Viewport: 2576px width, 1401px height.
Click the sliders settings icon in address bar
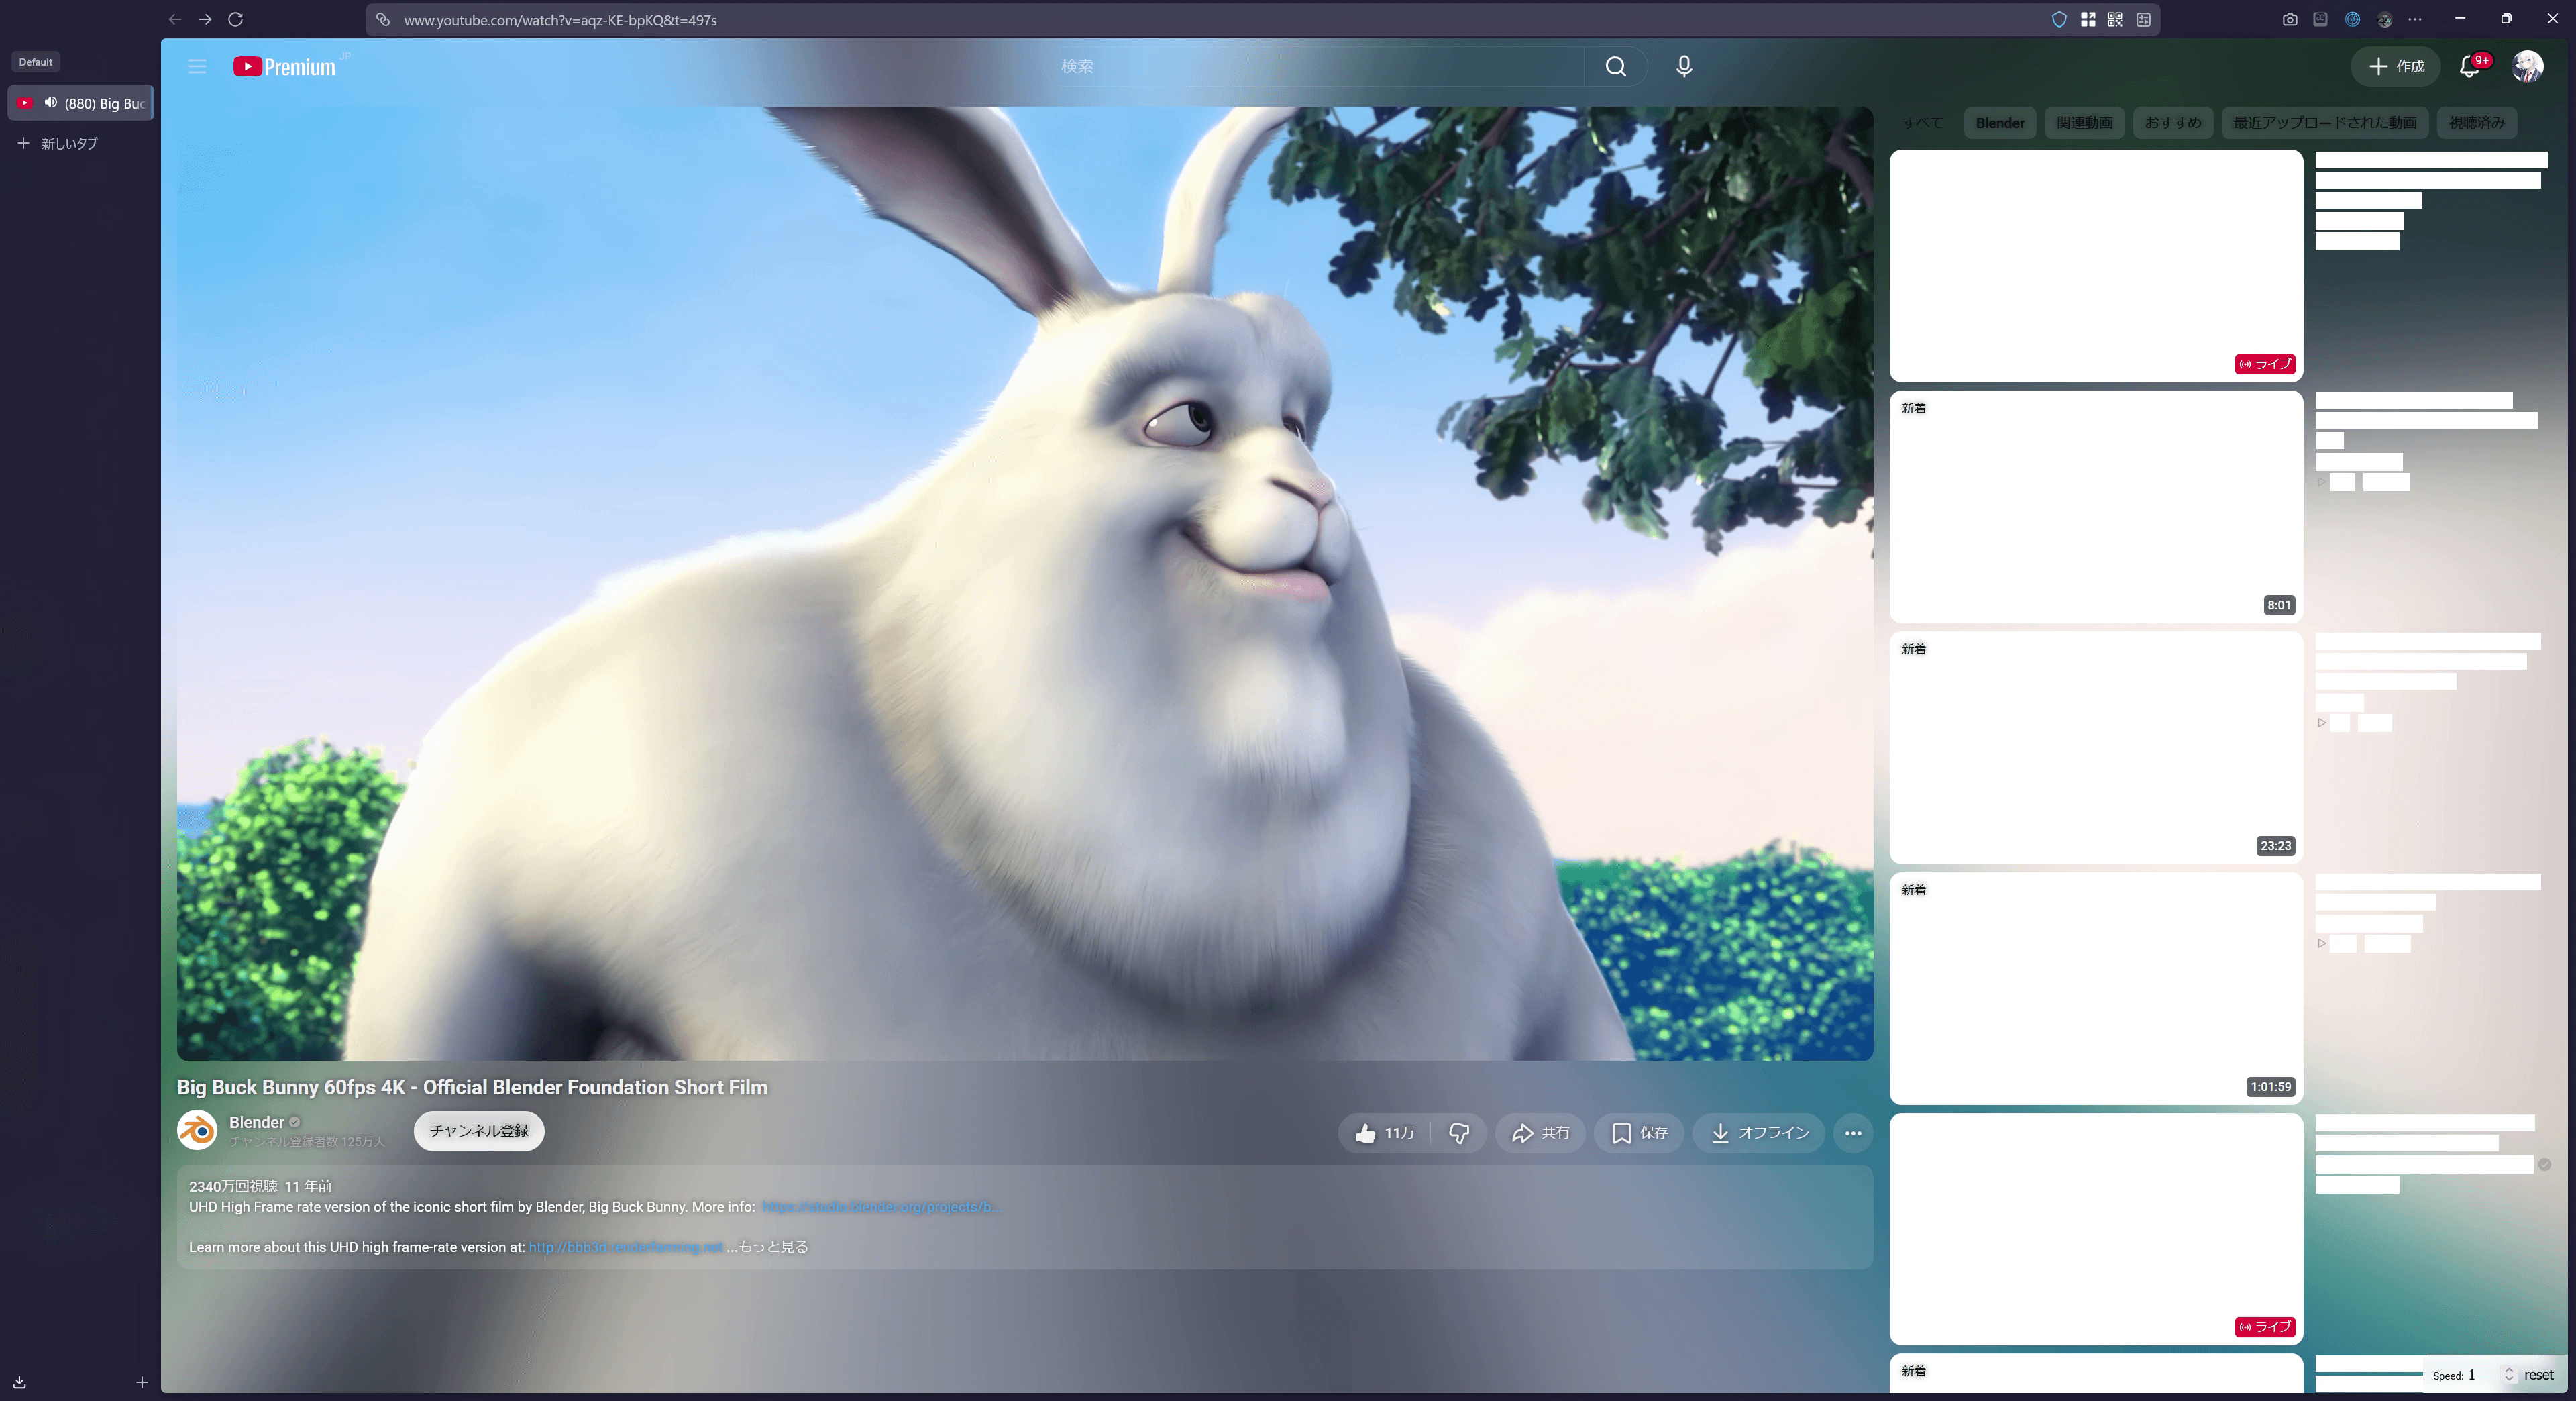coord(2143,19)
